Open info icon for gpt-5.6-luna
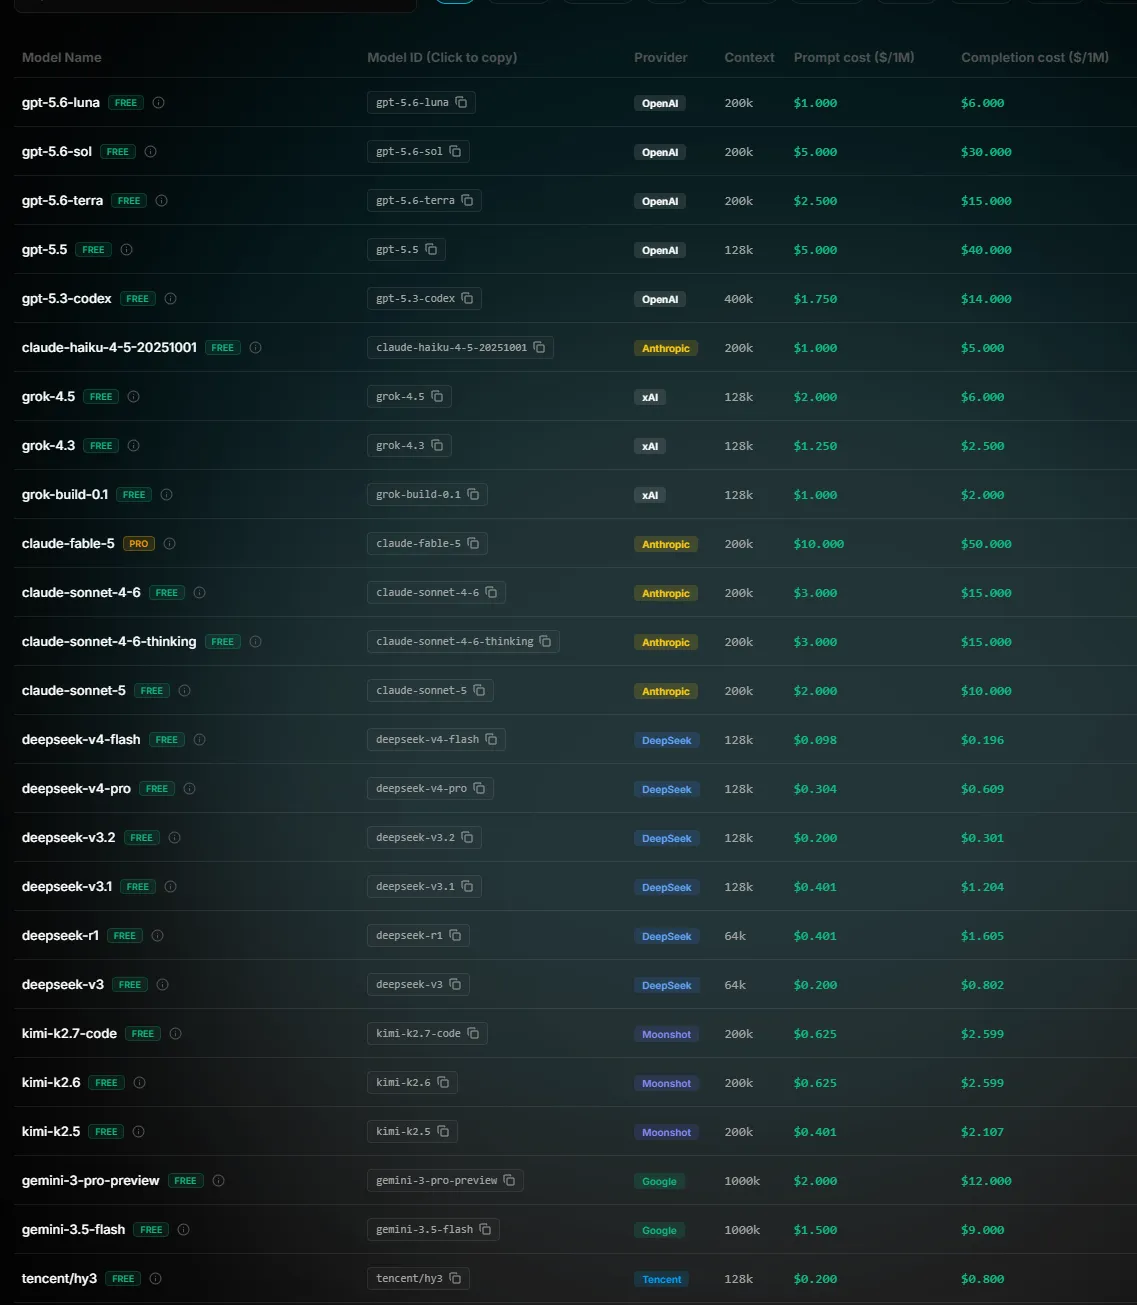Viewport: 1137px width, 1305px height. coord(158,103)
